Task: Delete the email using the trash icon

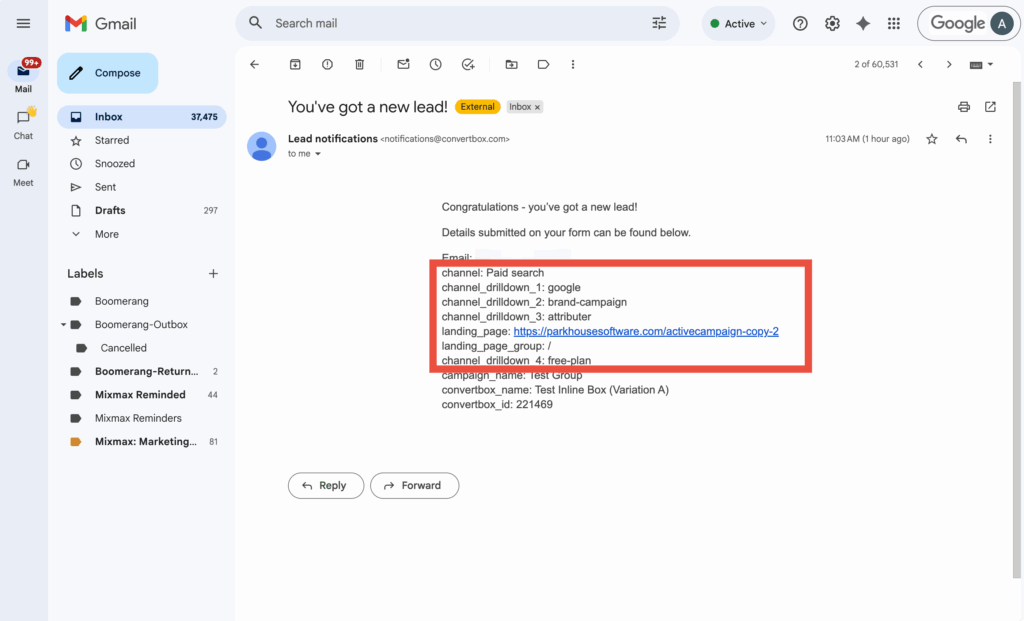Action: point(359,64)
